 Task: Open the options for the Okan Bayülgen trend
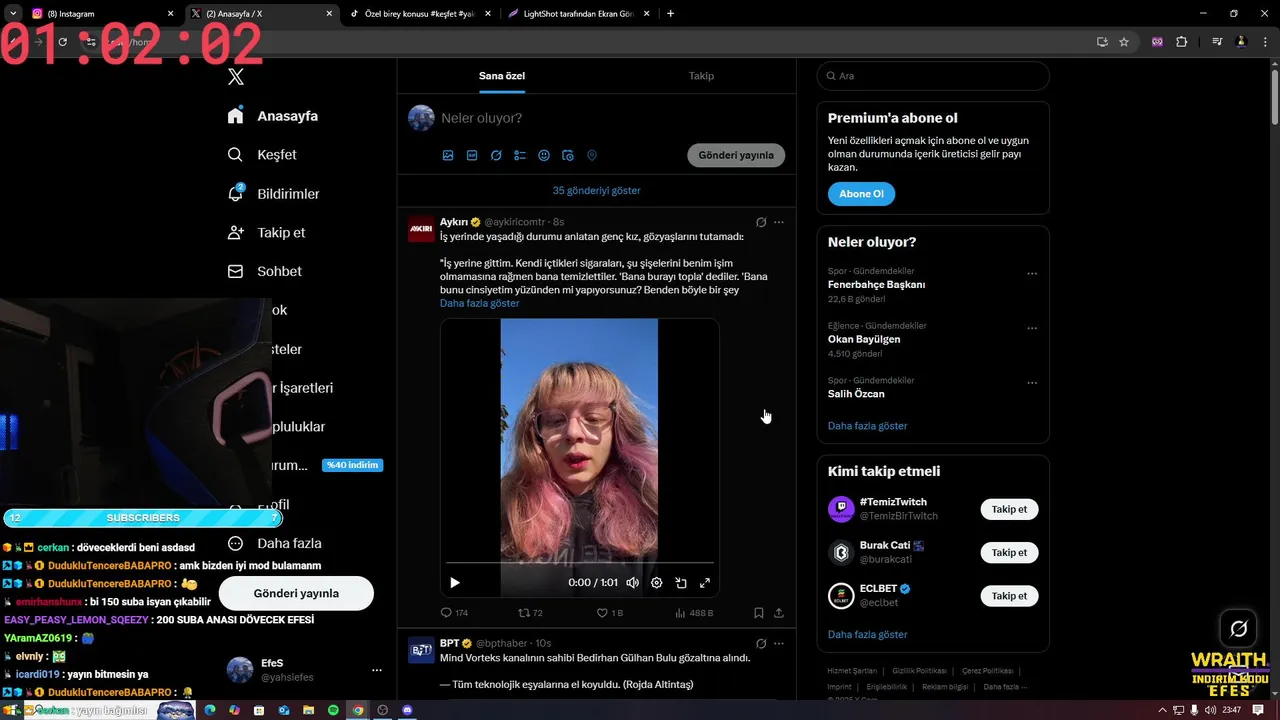click(1032, 328)
